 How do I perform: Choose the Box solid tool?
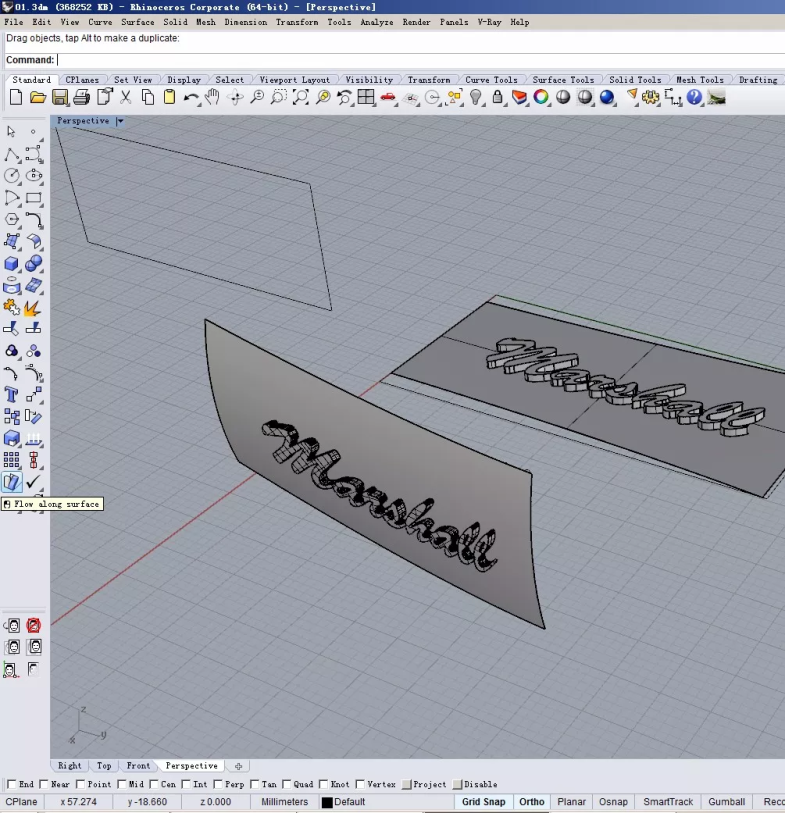[12, 264]
